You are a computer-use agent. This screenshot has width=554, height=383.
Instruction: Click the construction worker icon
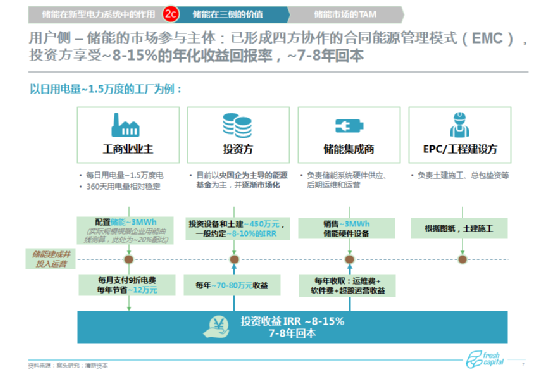tap(459, 125)
